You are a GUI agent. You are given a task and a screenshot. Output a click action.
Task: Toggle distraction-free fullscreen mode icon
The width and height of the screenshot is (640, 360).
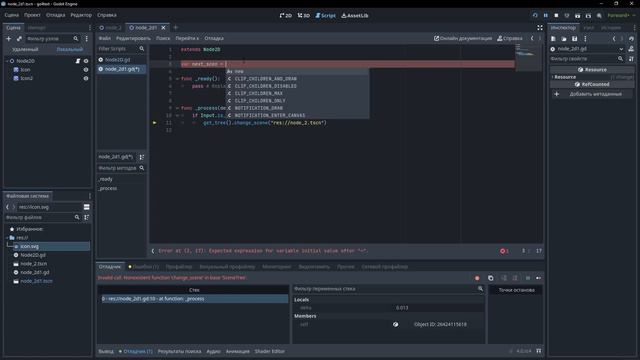tap(540, 28)
